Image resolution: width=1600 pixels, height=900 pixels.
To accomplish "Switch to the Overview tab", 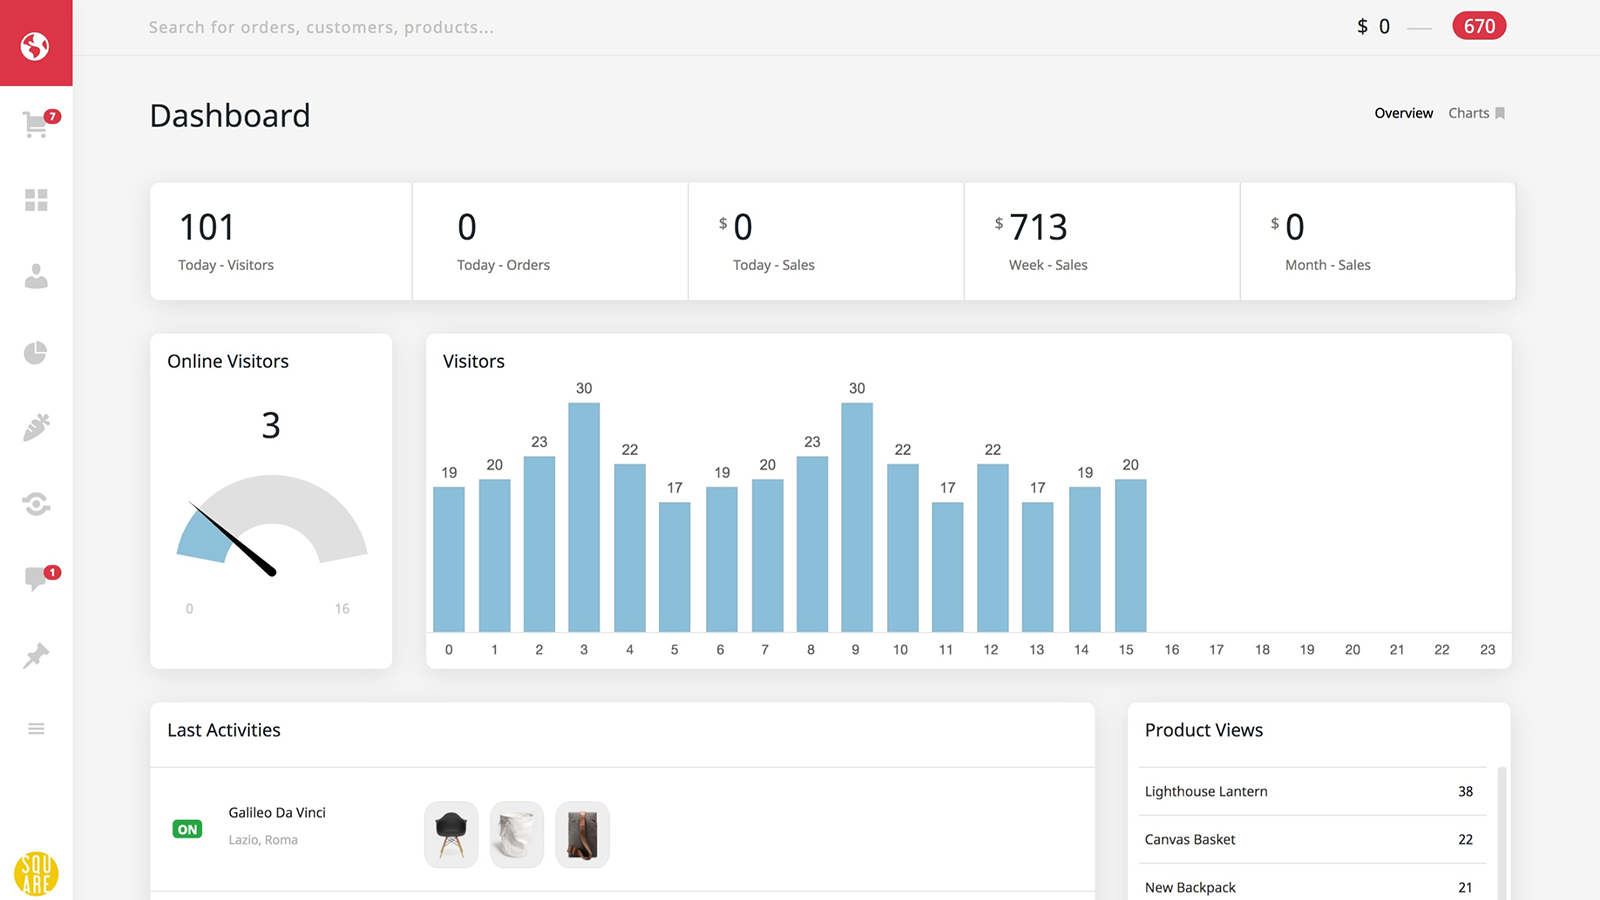I will 1403,113.
